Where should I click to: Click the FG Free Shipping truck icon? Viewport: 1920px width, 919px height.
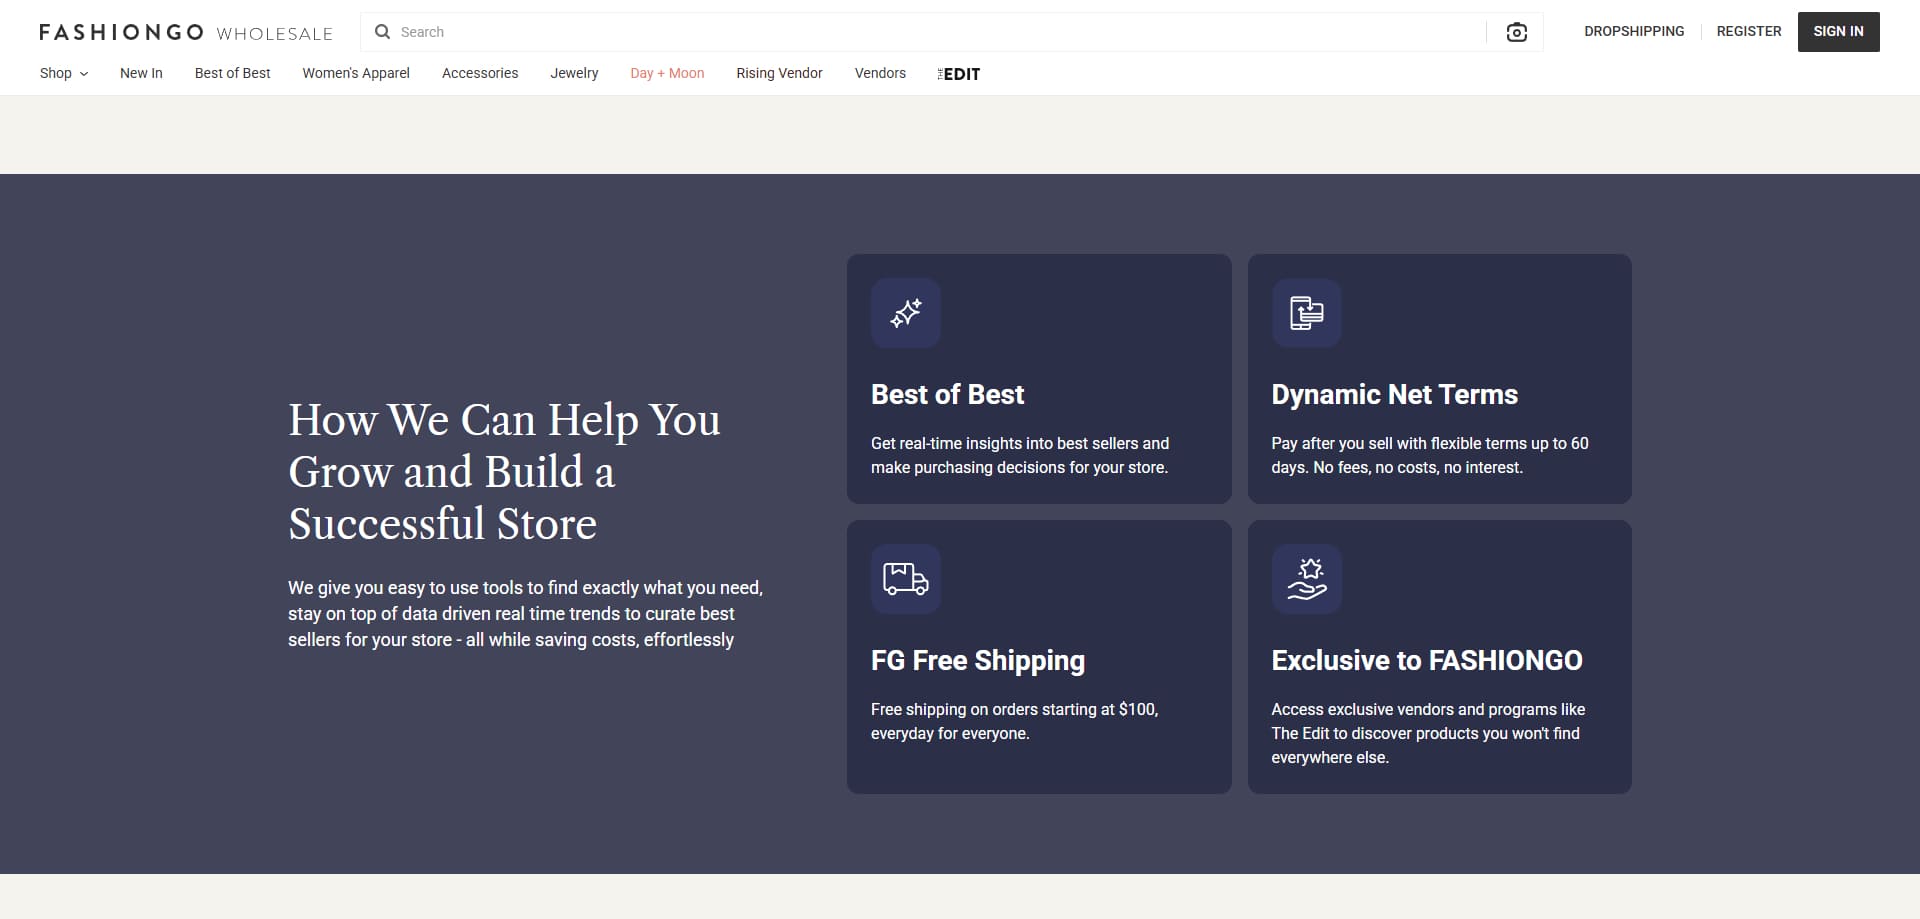(x=906, y=579)
